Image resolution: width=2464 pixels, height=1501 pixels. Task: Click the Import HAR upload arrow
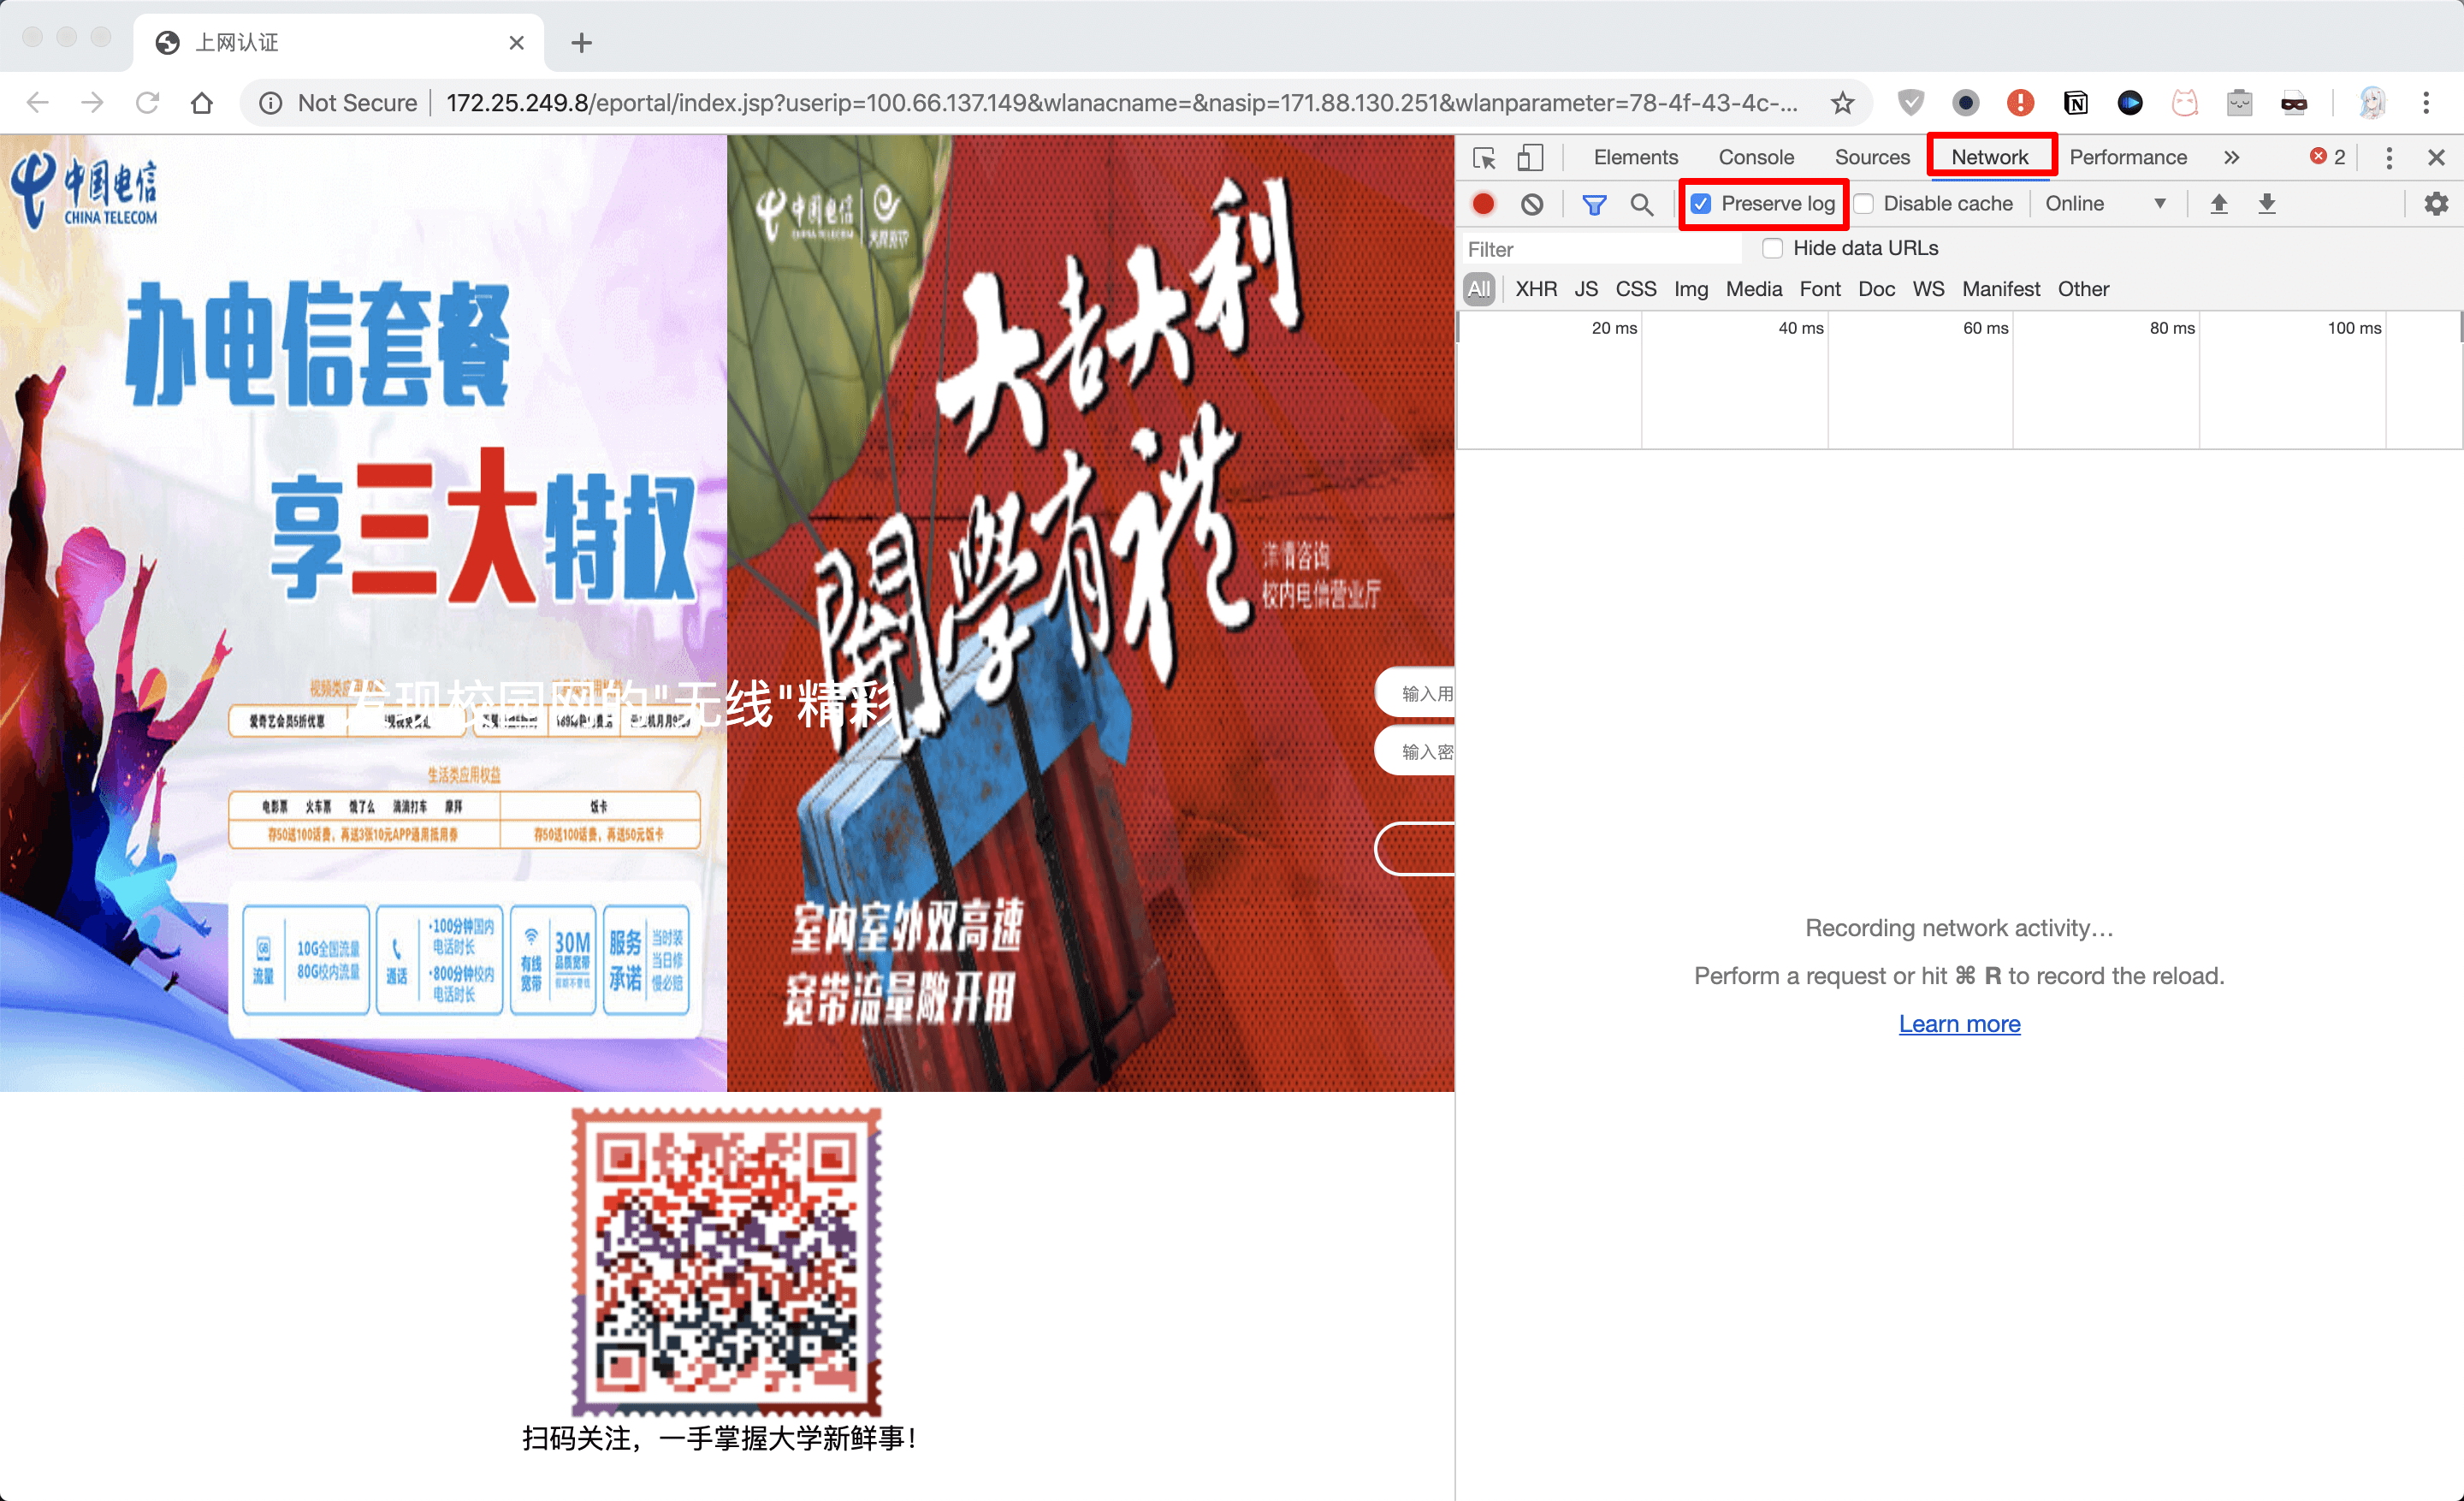(x=2218, y=204)
